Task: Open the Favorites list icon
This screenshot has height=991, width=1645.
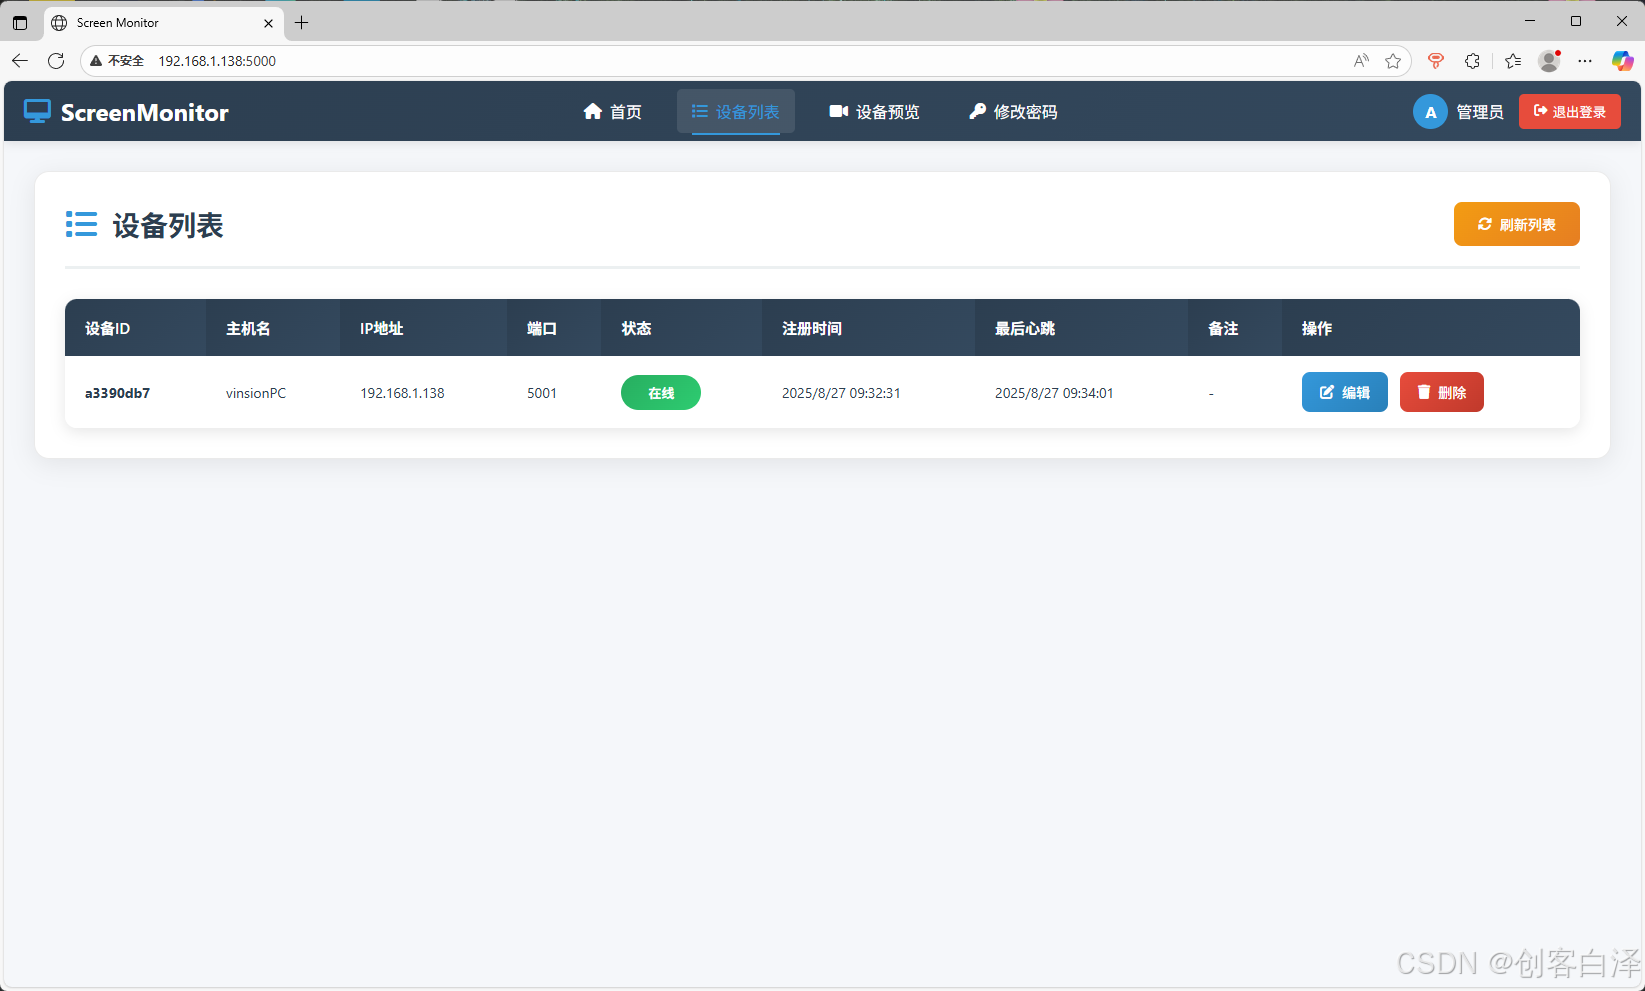Action: pos(1513,61)
